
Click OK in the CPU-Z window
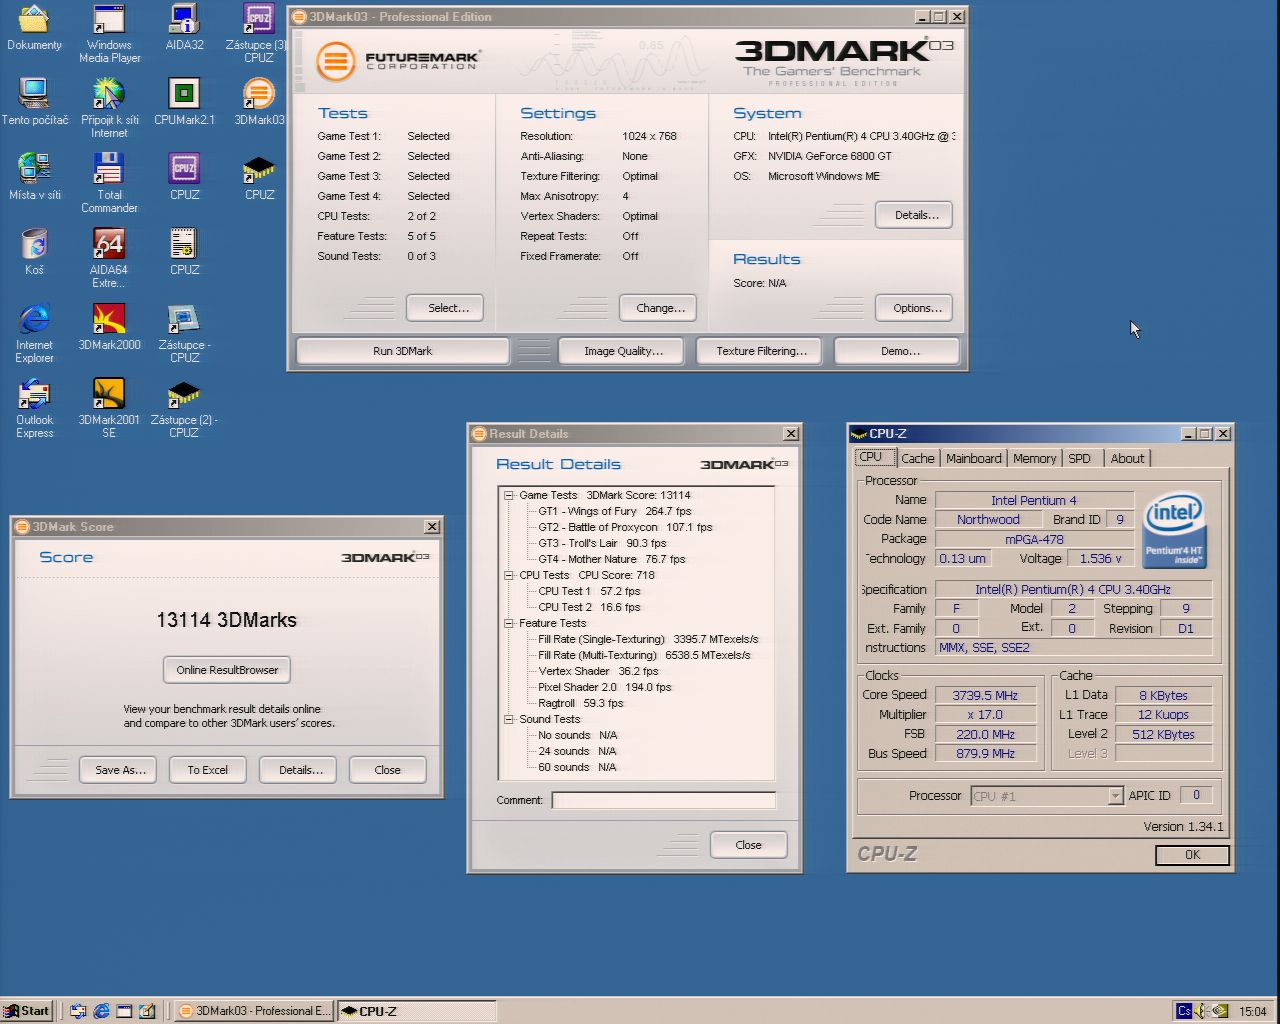point(1192,855)
